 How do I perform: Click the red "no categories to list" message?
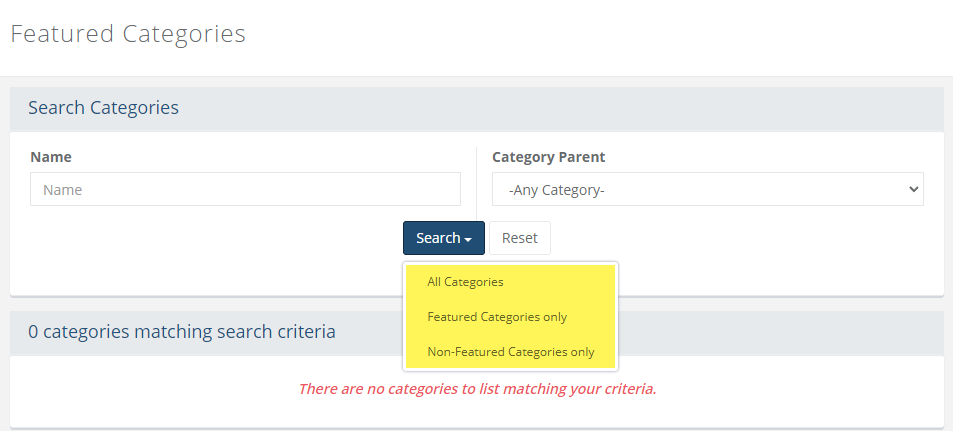pos(477,388)
